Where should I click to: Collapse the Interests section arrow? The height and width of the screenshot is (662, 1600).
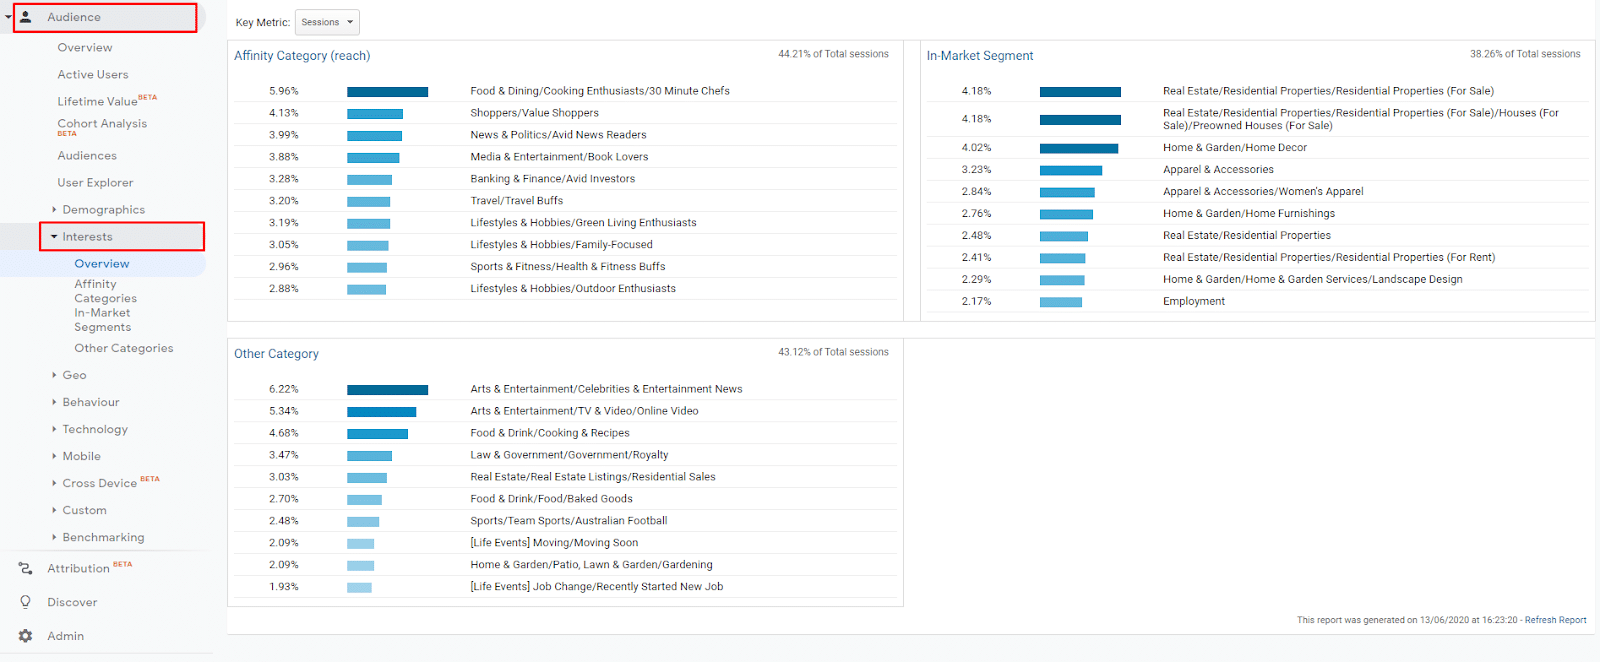pyautogui.click(x=54, y=237)
